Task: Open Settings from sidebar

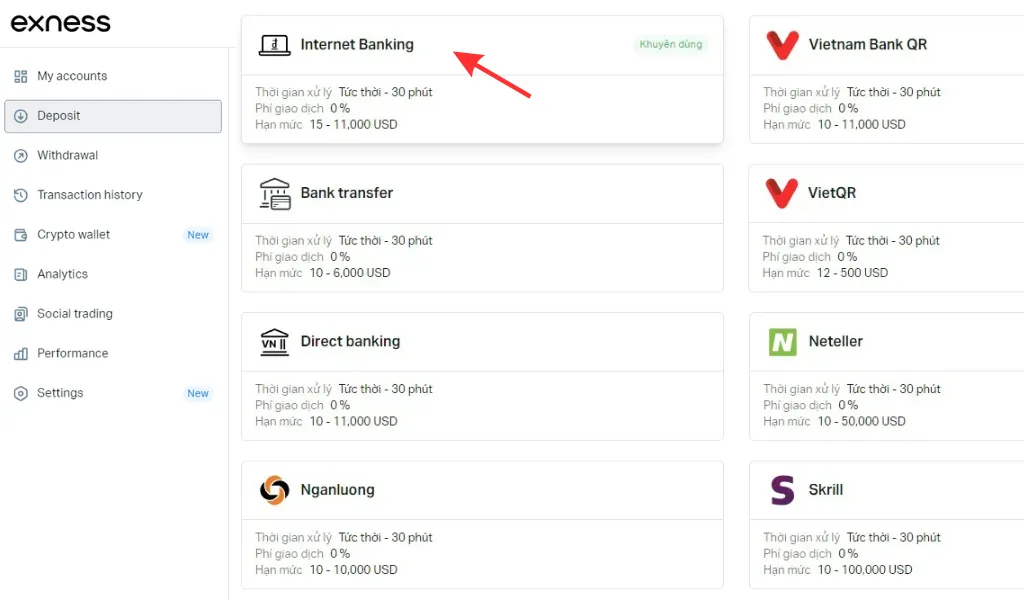Action: pos(60,393)
